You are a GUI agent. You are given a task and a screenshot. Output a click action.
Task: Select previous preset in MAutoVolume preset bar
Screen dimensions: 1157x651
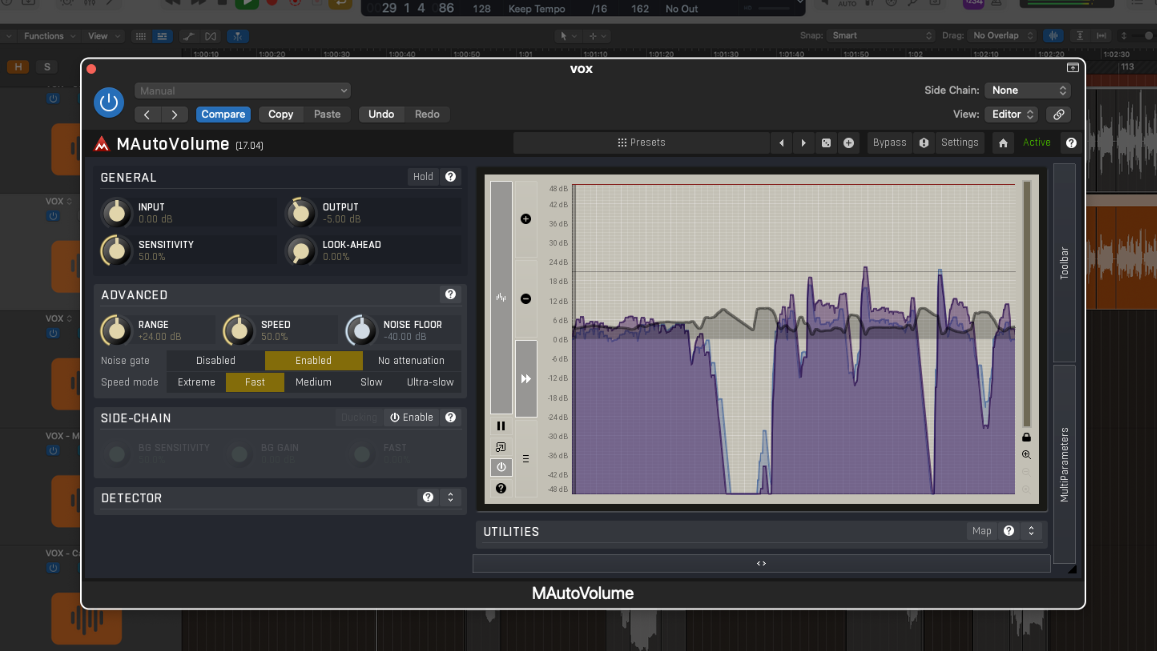(x=781, y=143)
